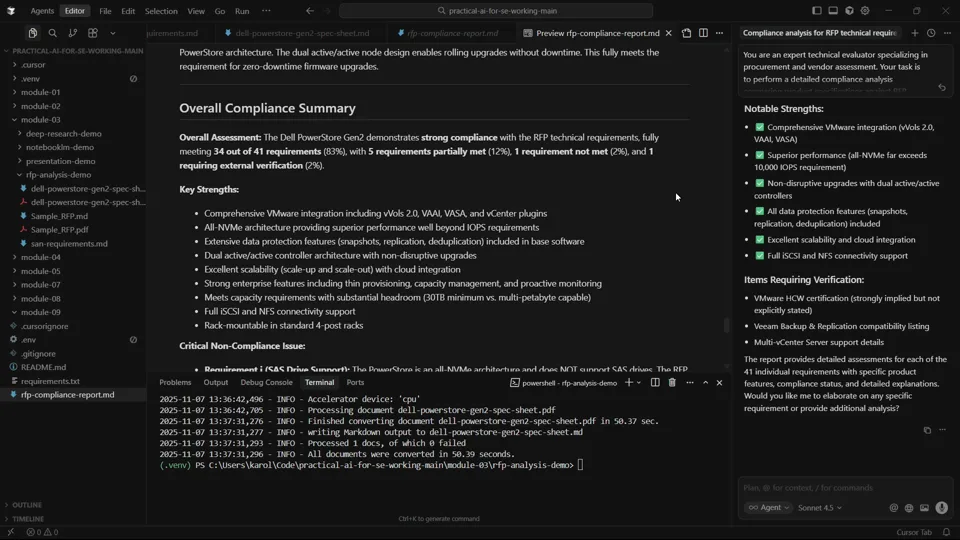Open Sample_RFP.md in the explorer

tap(59, 216)
